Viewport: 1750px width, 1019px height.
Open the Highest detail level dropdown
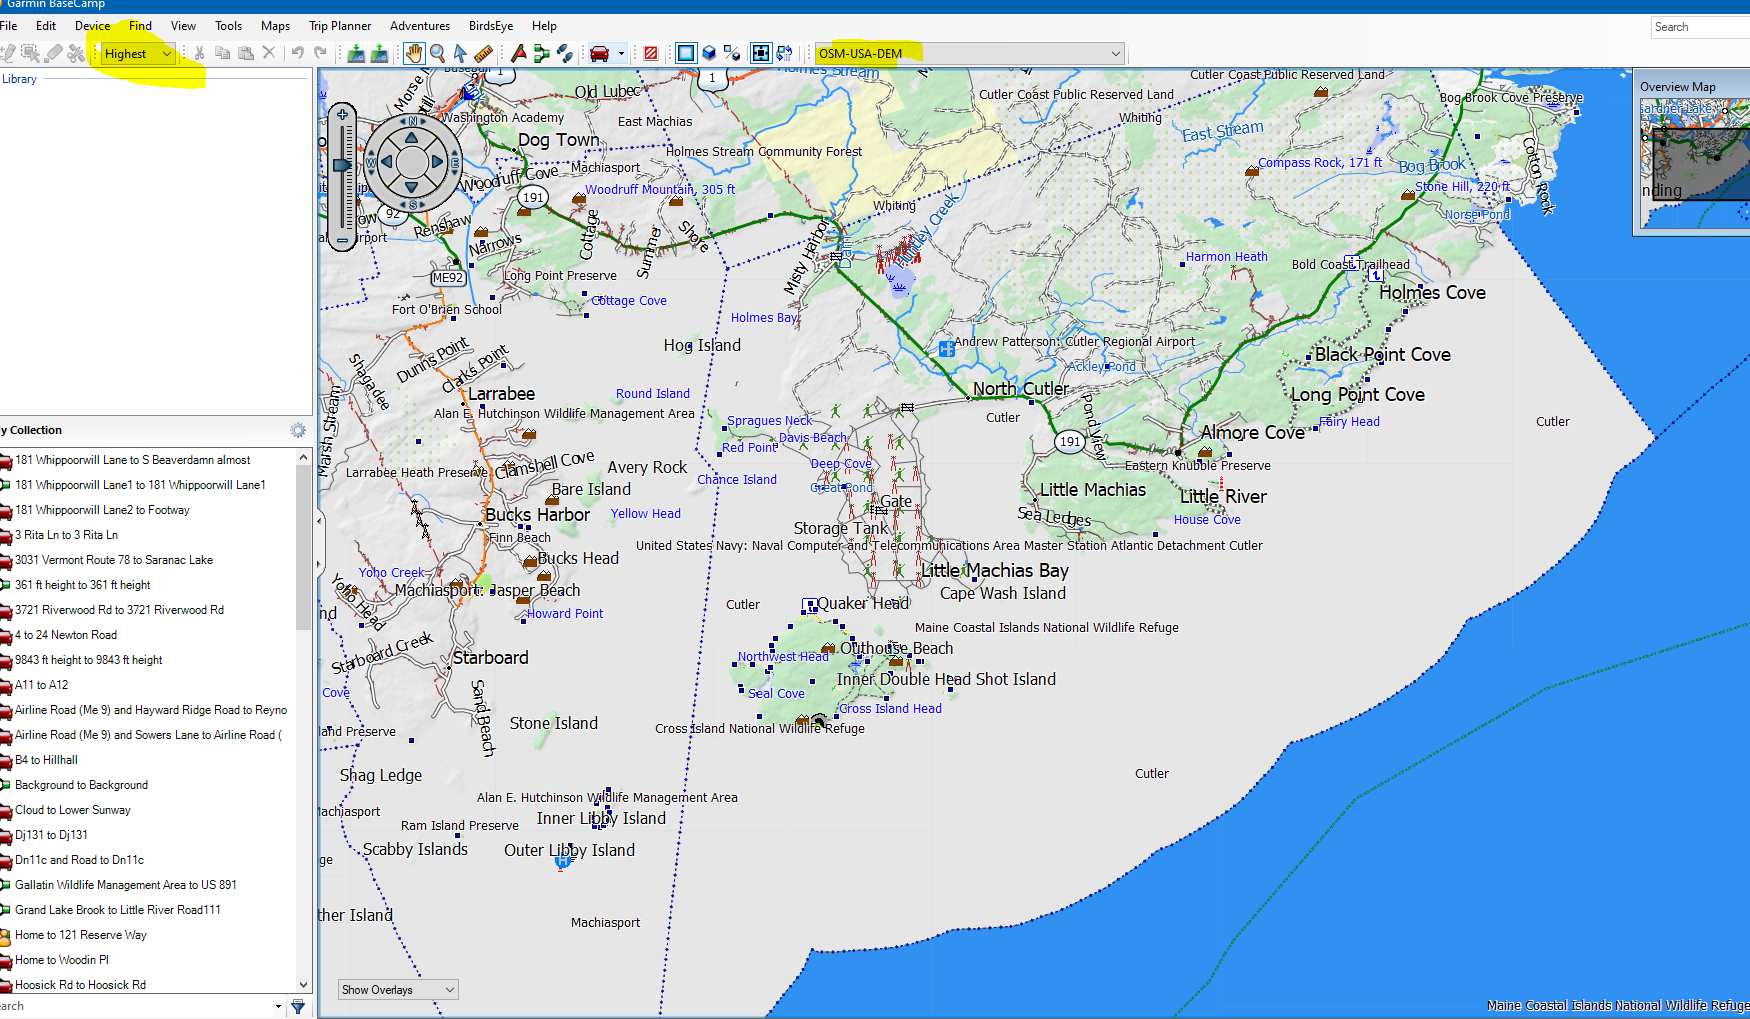(138, 54)
